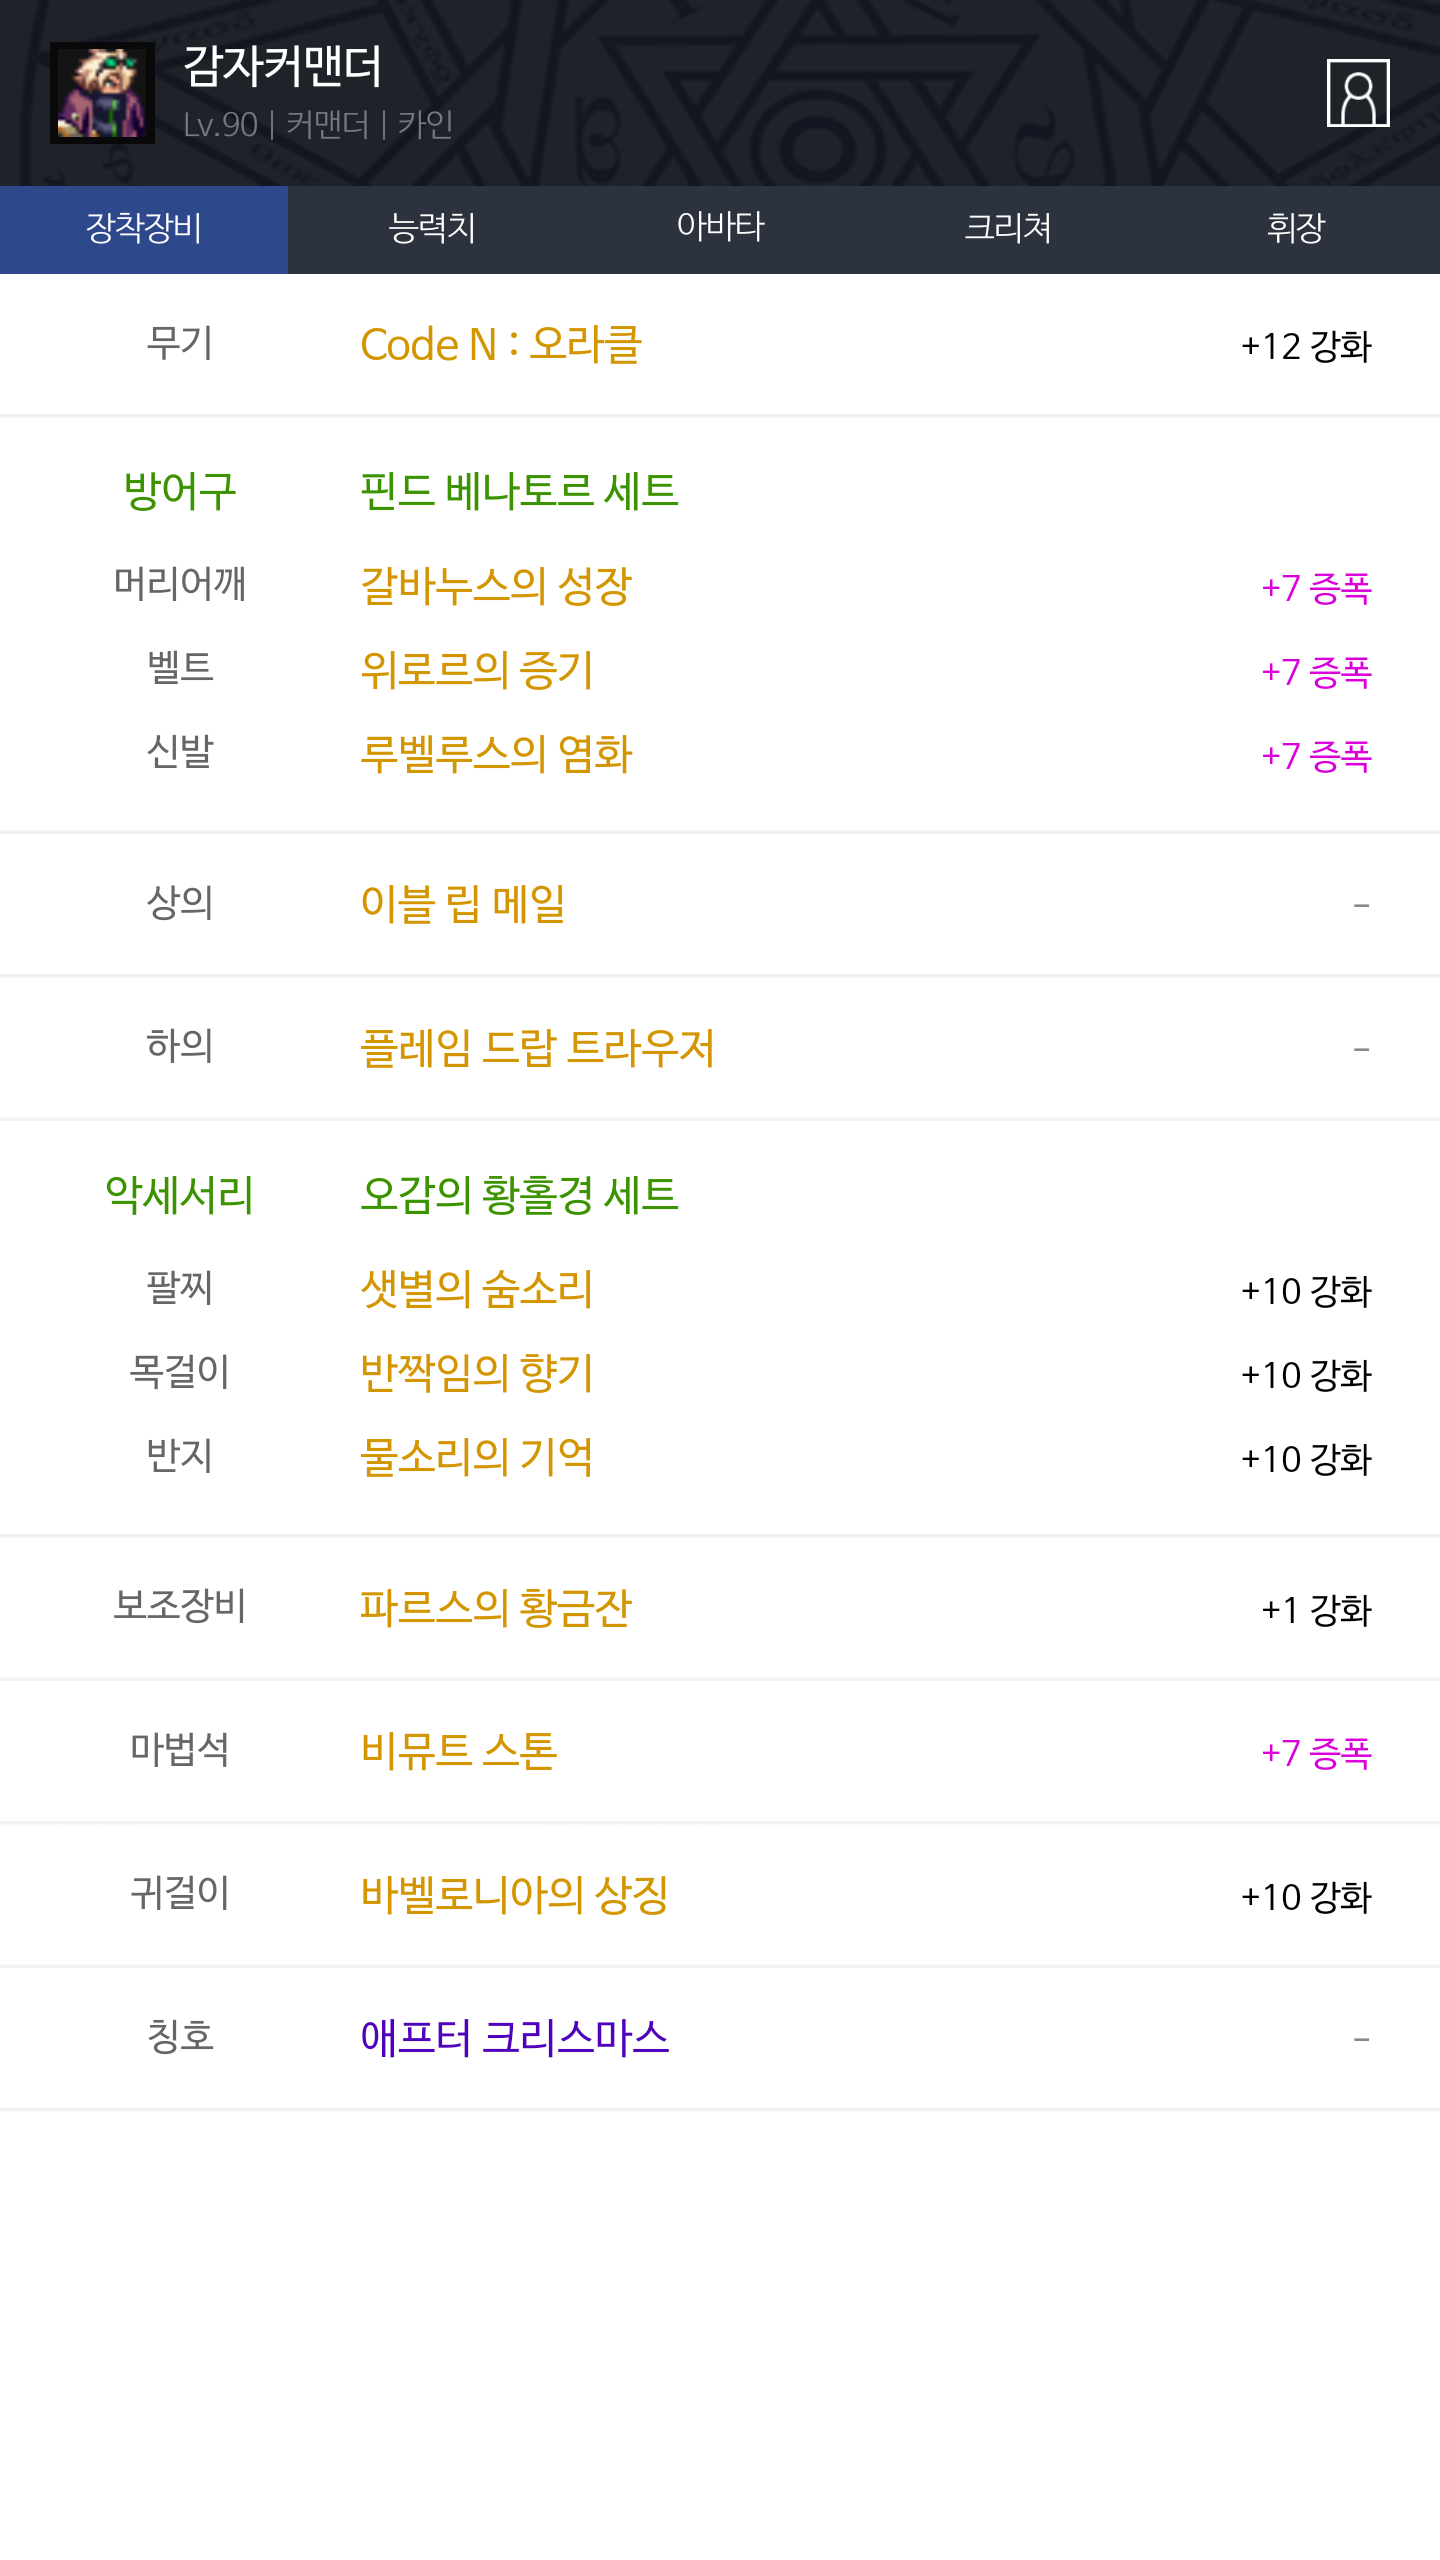View the 플레임 드랍 트라우저 bottom item
The height and width of the screenshot is (2560, 1440).
coord(537,1048)
